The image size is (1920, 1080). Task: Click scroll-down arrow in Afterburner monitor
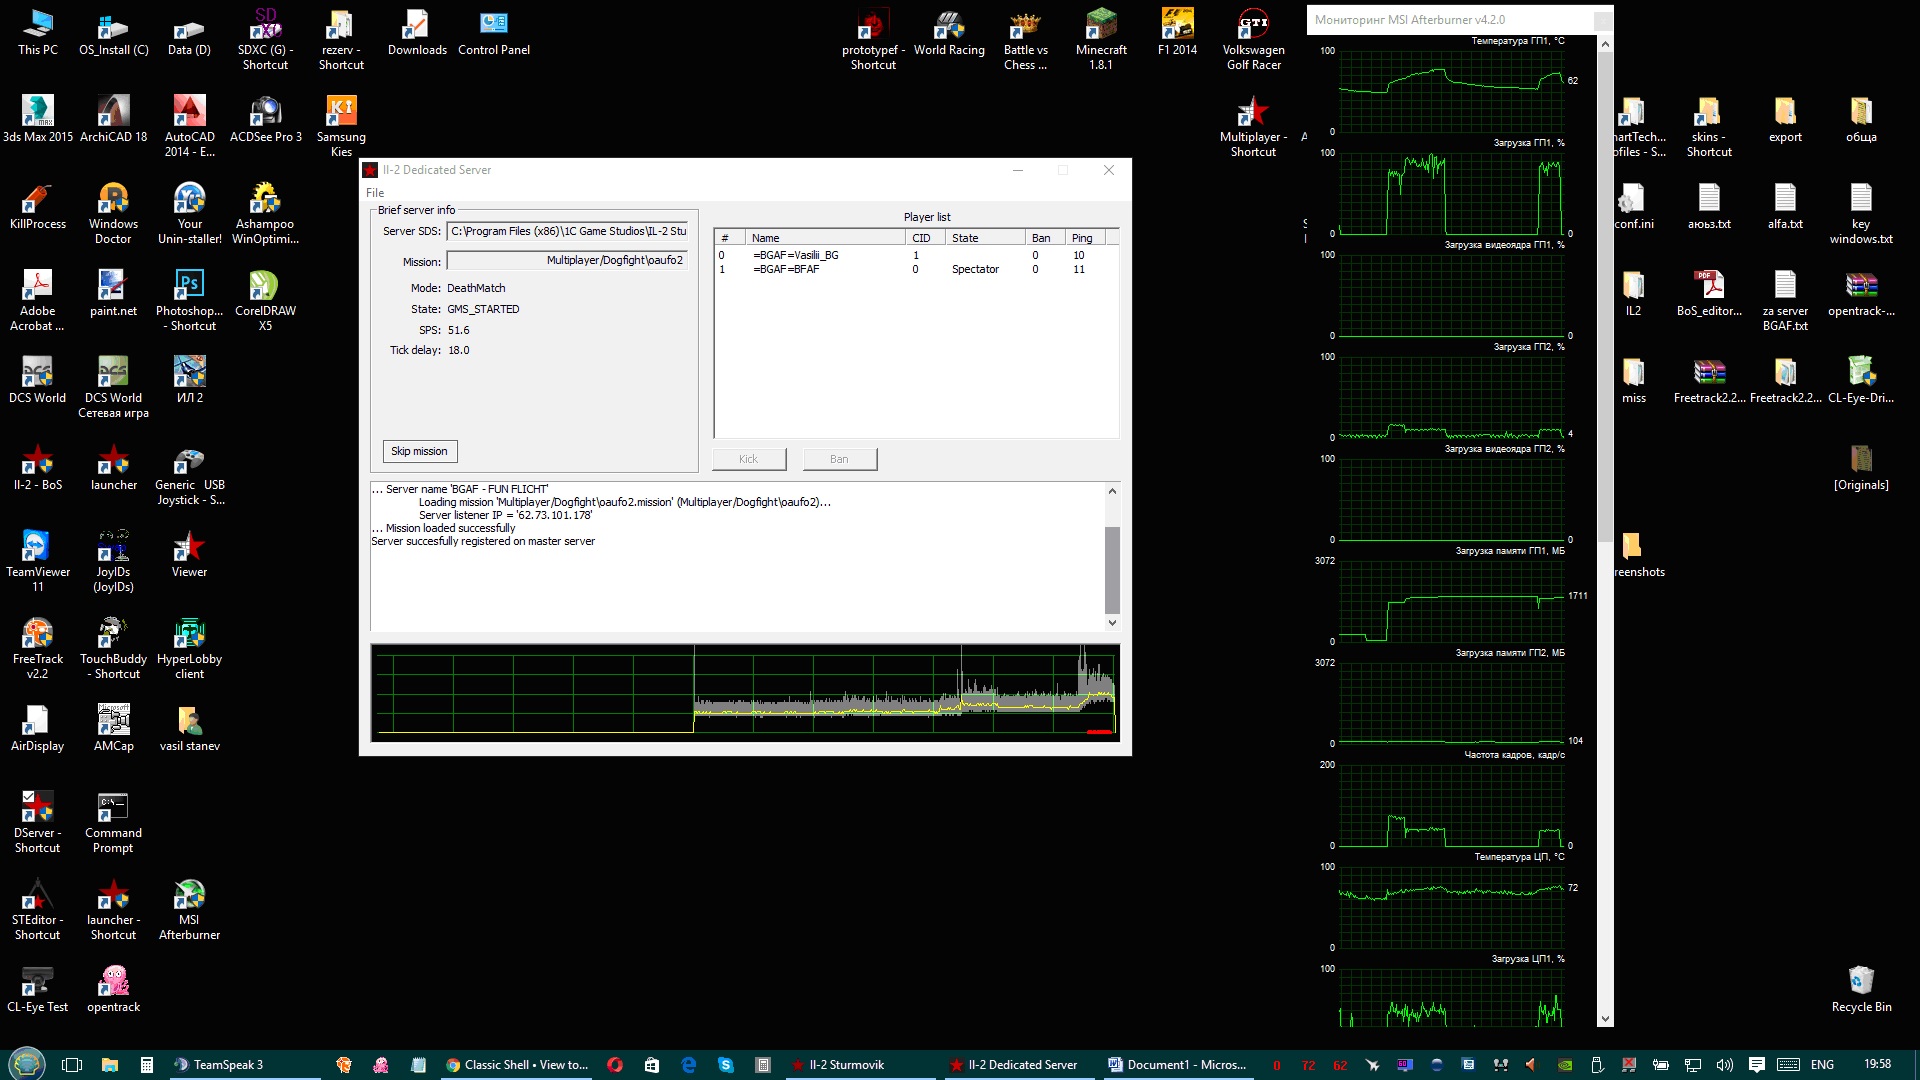click(1605, 1020)
